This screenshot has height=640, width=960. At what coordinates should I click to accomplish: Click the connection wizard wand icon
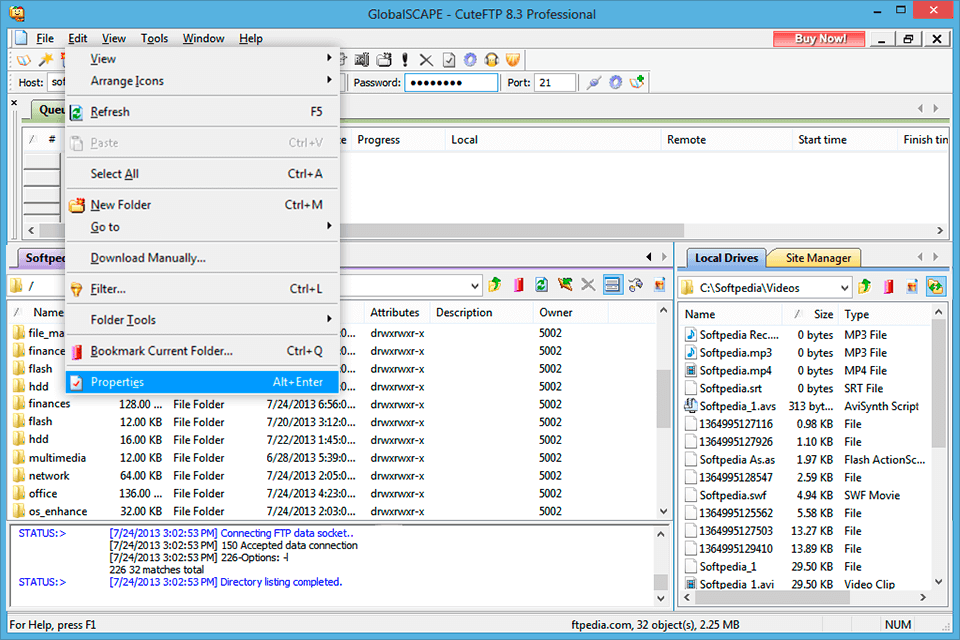pos(45,60)
